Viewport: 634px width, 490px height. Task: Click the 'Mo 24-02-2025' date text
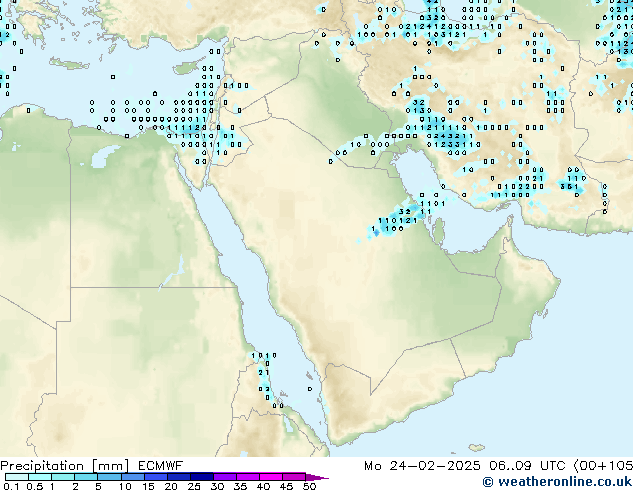point(422,466)
